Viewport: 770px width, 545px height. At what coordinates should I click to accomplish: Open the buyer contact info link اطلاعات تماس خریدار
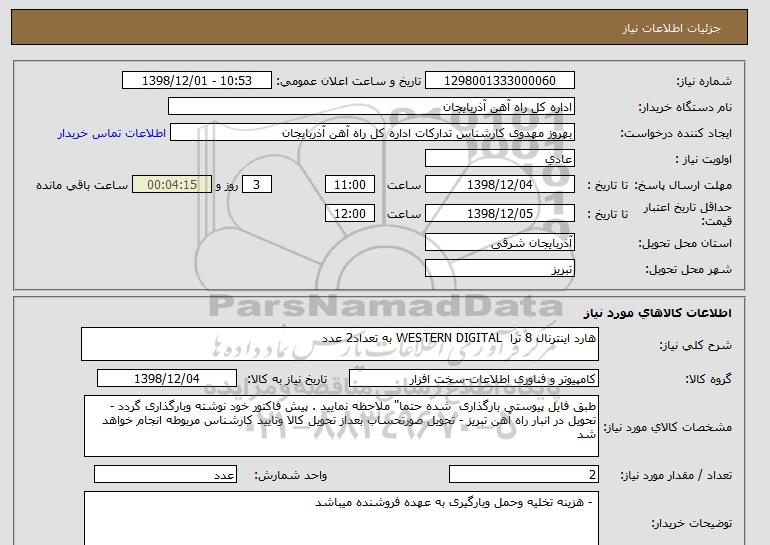coord(112,133)
